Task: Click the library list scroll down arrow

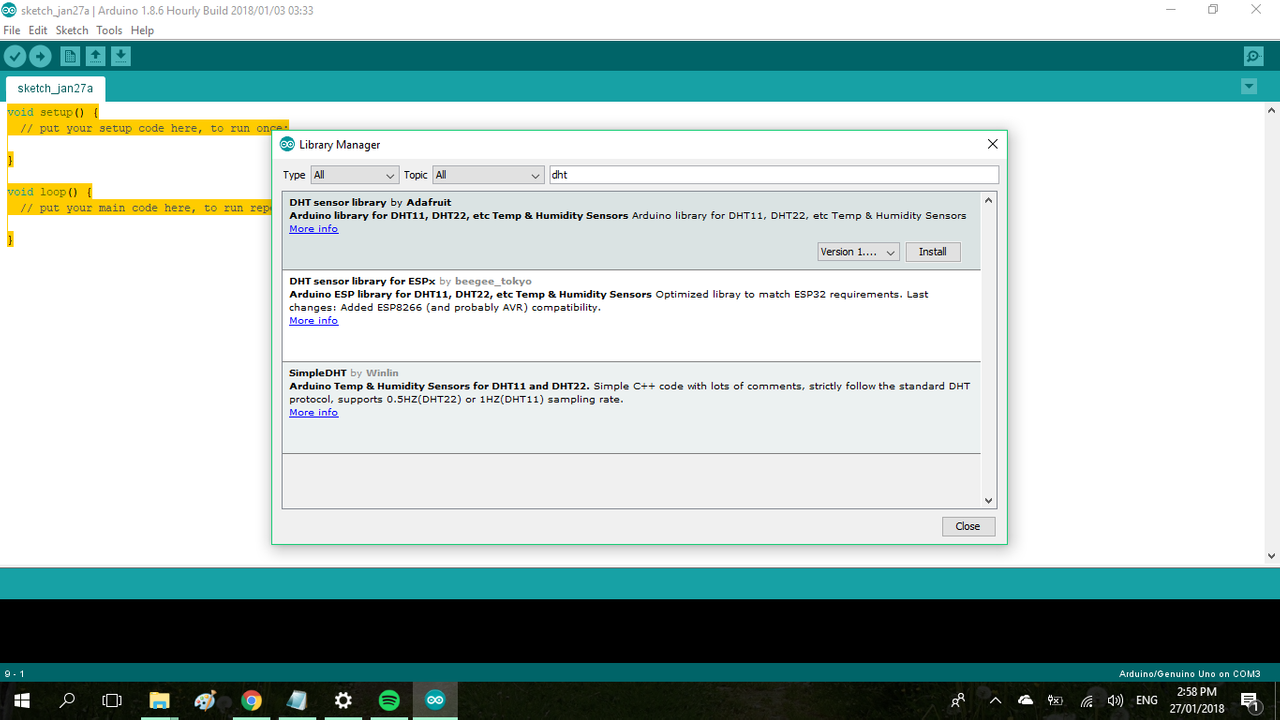Action: (x=989, y=501)
